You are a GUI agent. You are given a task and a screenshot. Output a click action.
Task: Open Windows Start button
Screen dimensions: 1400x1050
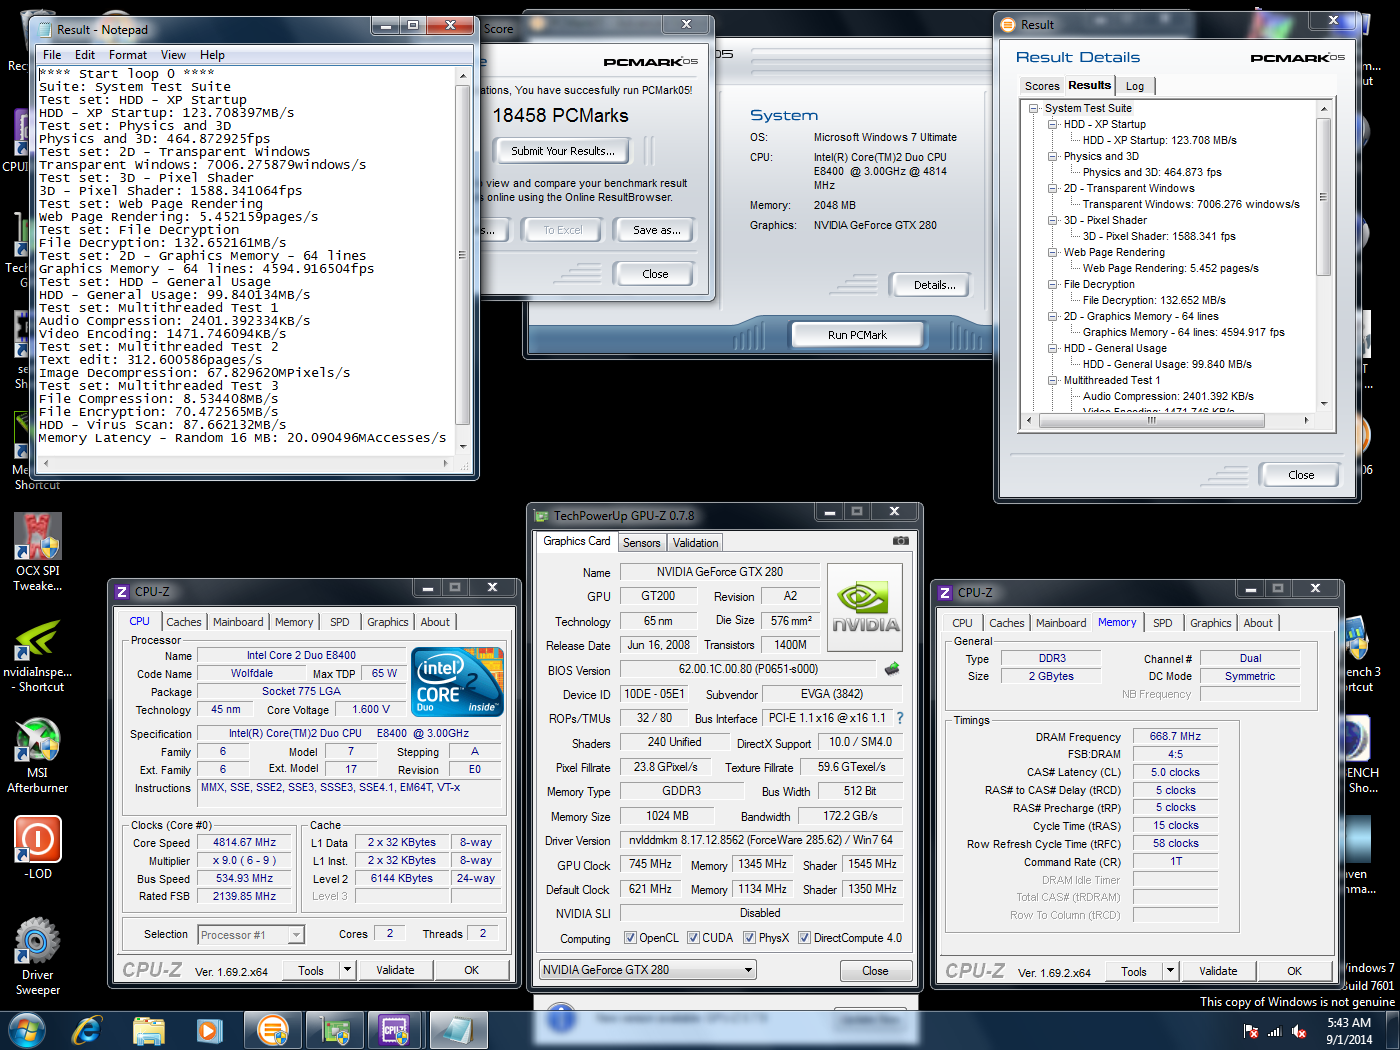click(x=26, y=1029)
